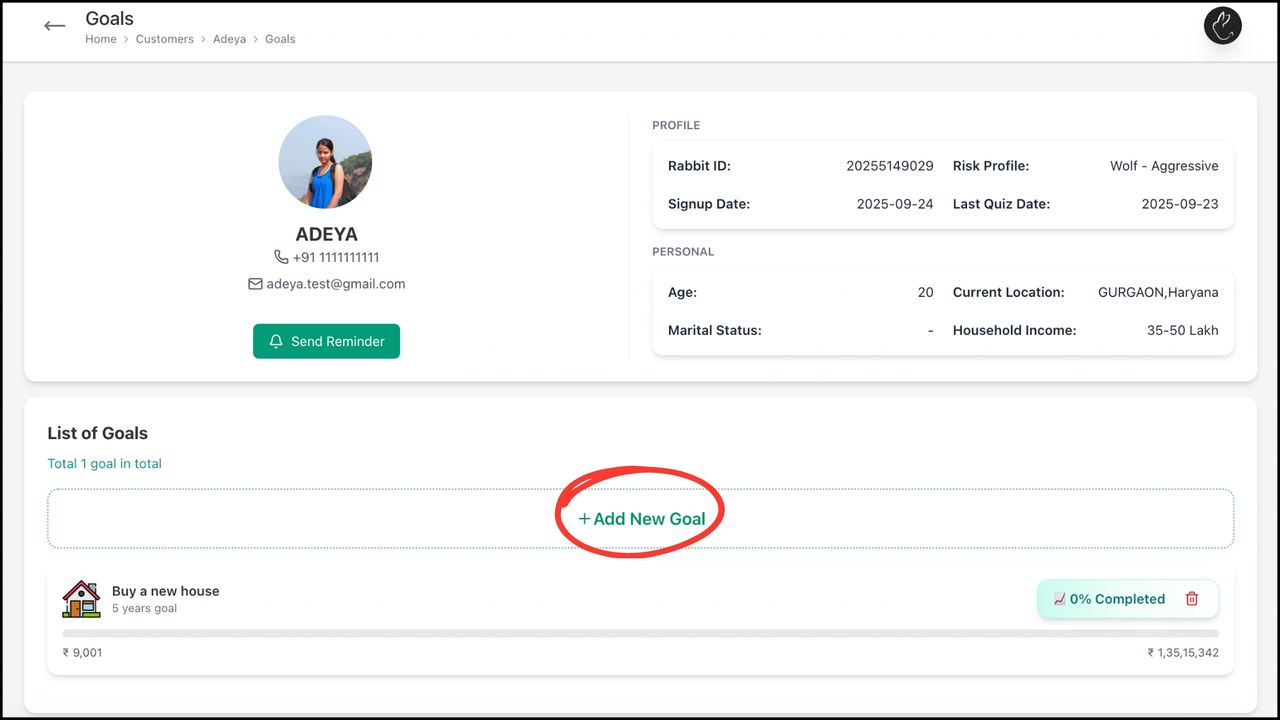This screenshot has width=1280, height=720.
Task: Click the back arrow beside Goals title
Action: pos(55,26)
